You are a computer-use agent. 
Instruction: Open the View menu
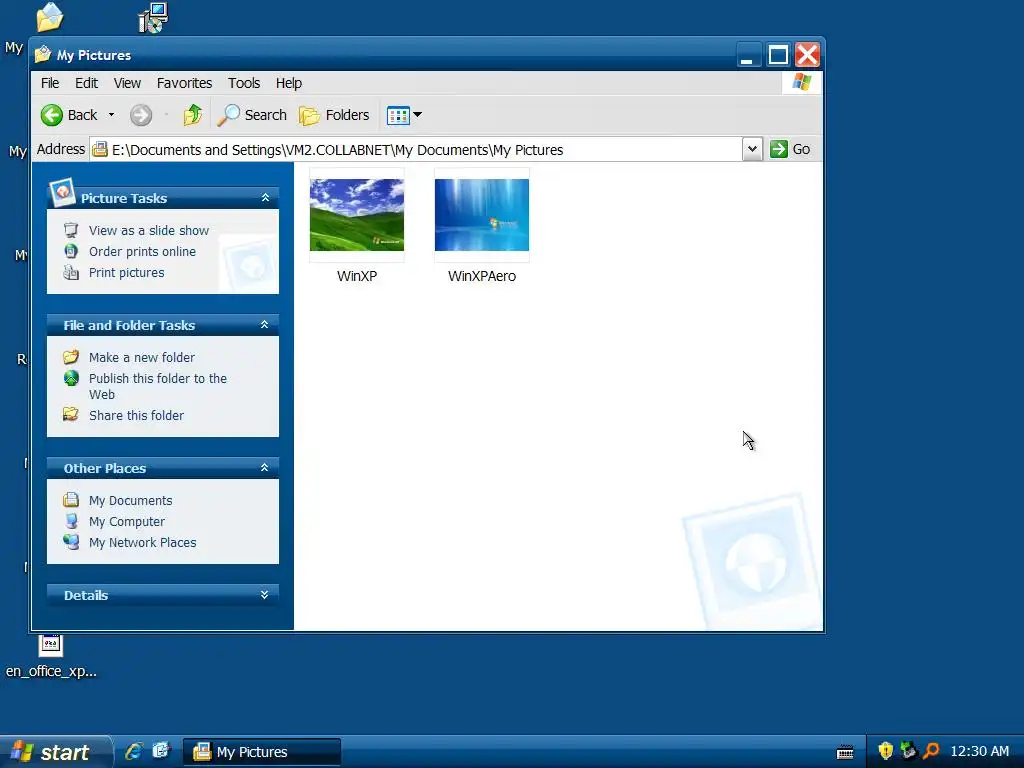click(127, 83)
